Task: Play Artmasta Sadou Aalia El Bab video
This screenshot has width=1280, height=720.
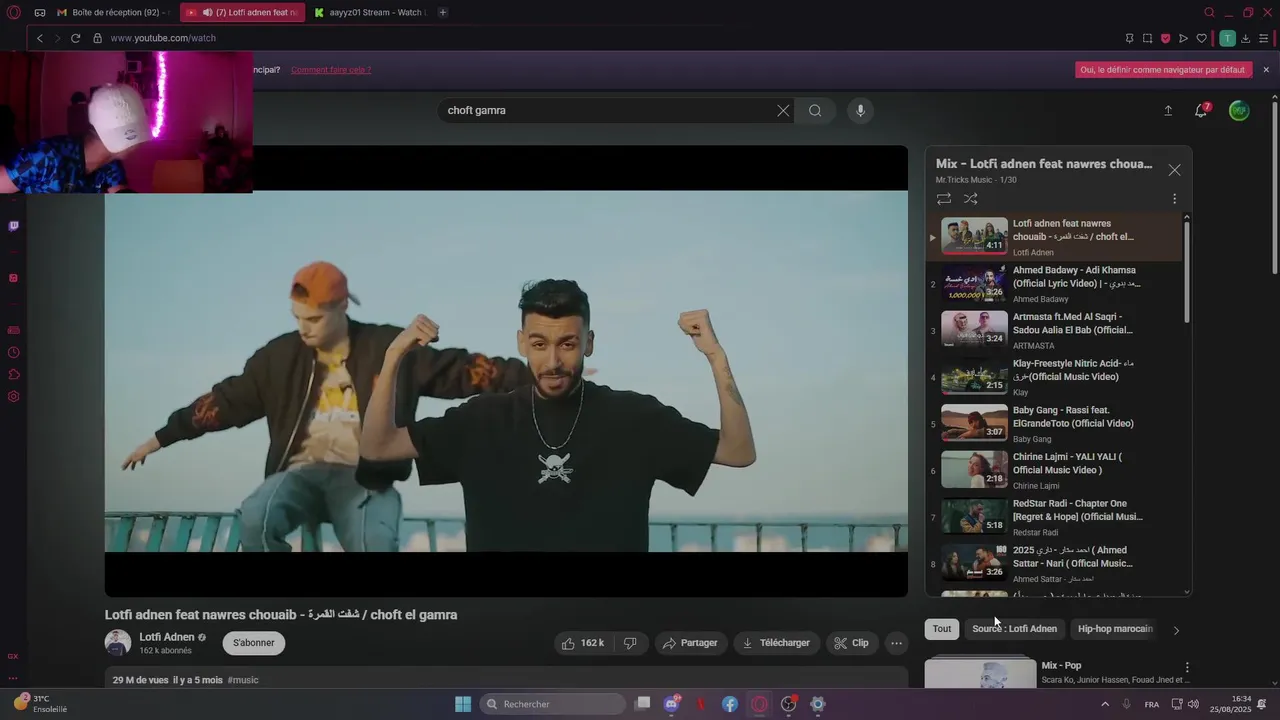Action: point(1054,330)
